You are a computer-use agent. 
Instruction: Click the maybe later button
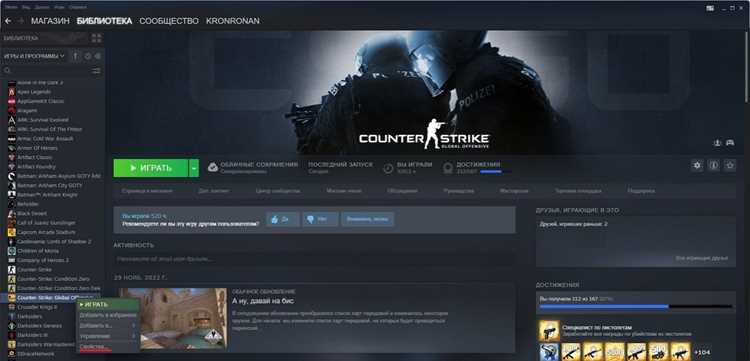(x=367, y=219)
